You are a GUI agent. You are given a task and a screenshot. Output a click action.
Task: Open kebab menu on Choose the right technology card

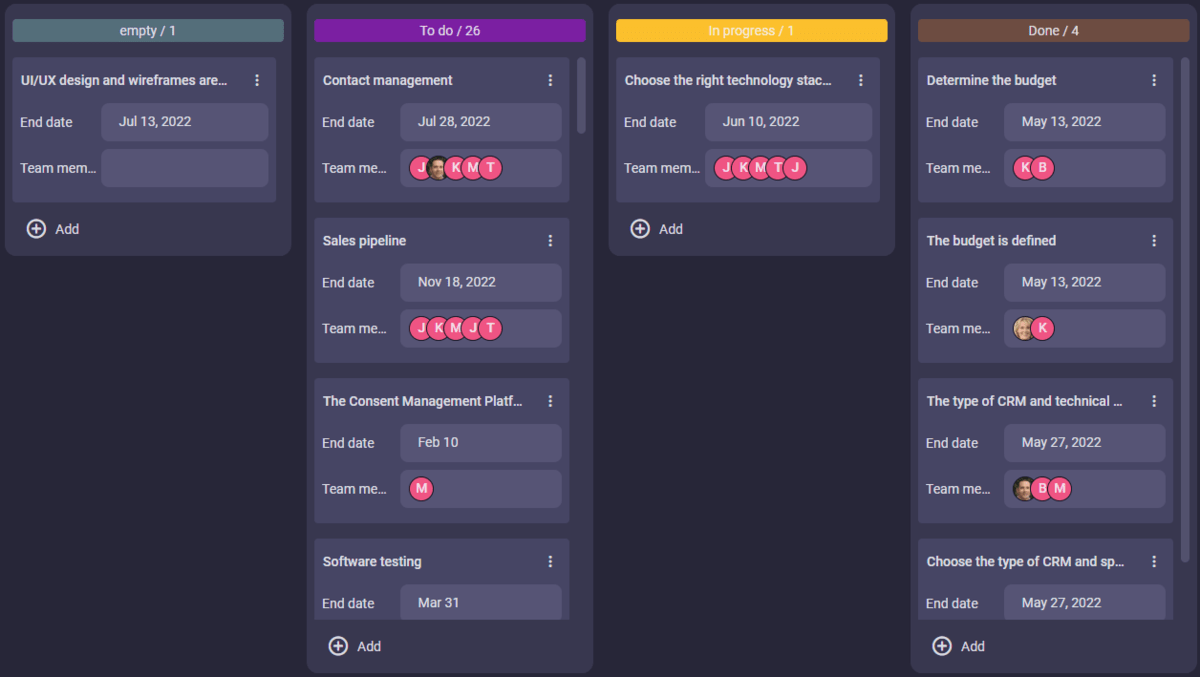pyautogui.click(x=861, y=80)
